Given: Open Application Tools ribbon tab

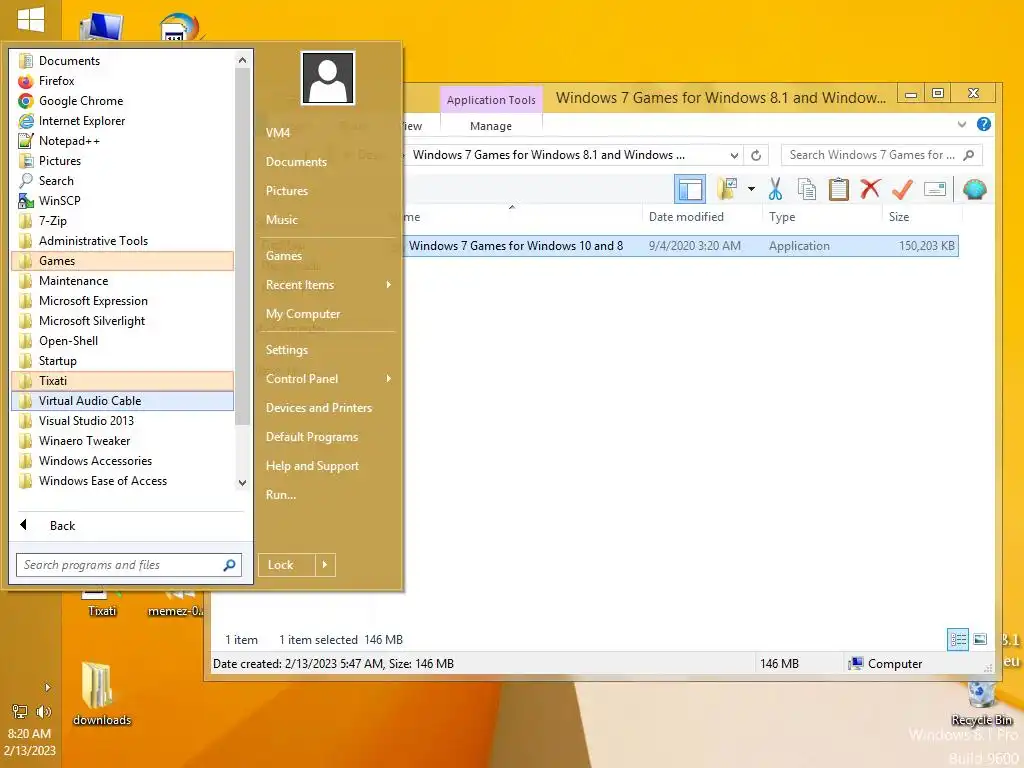Looking at the screenshot, I should [x=490, y=100].
